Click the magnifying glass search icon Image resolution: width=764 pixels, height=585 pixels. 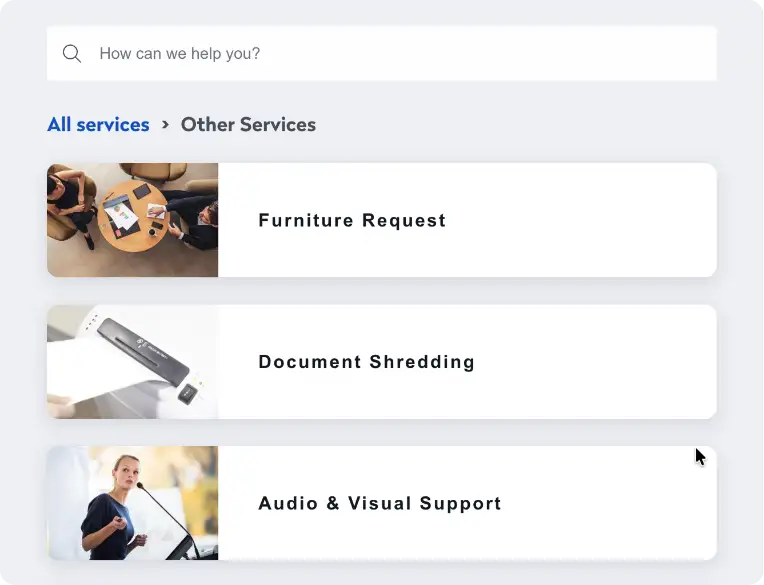[72, 54]
